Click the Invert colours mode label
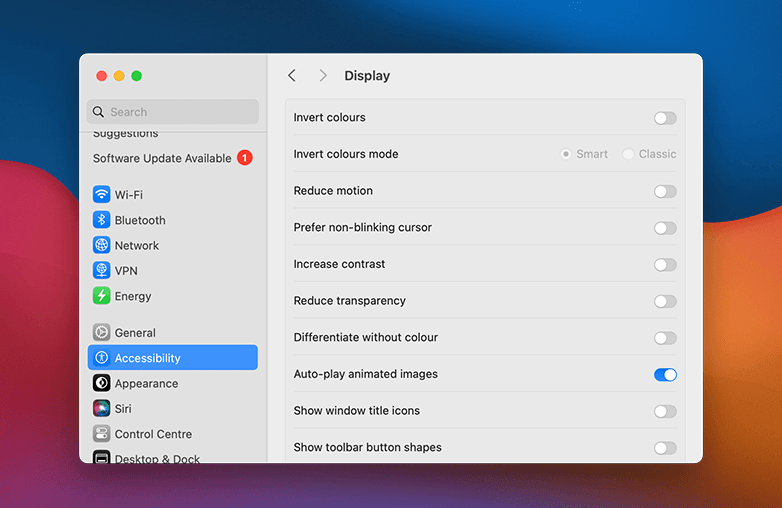The width and height of the screenshot is (782, 508). tap(346, 154)
